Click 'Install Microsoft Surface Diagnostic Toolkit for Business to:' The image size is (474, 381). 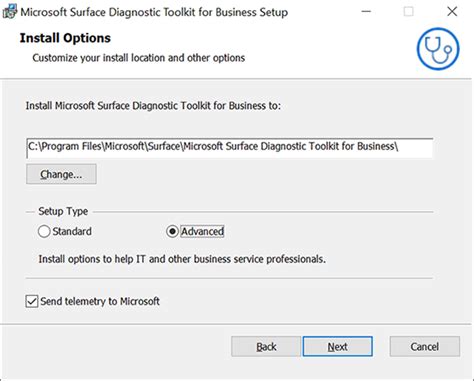click(x=153, y=106)
